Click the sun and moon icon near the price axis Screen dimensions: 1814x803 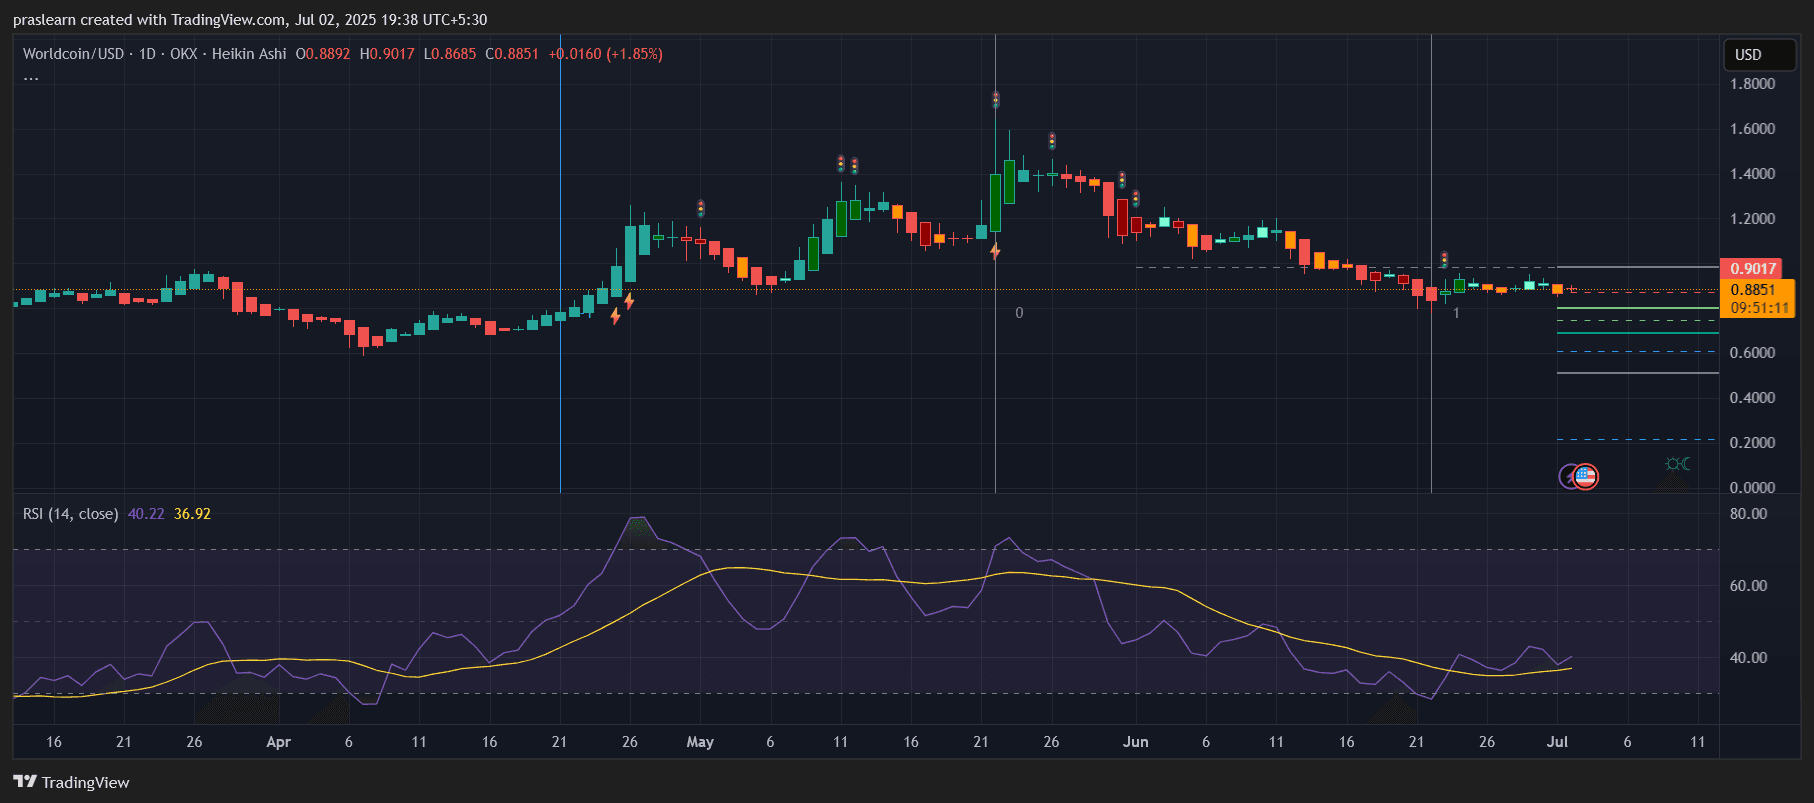tap(1678, 464)
